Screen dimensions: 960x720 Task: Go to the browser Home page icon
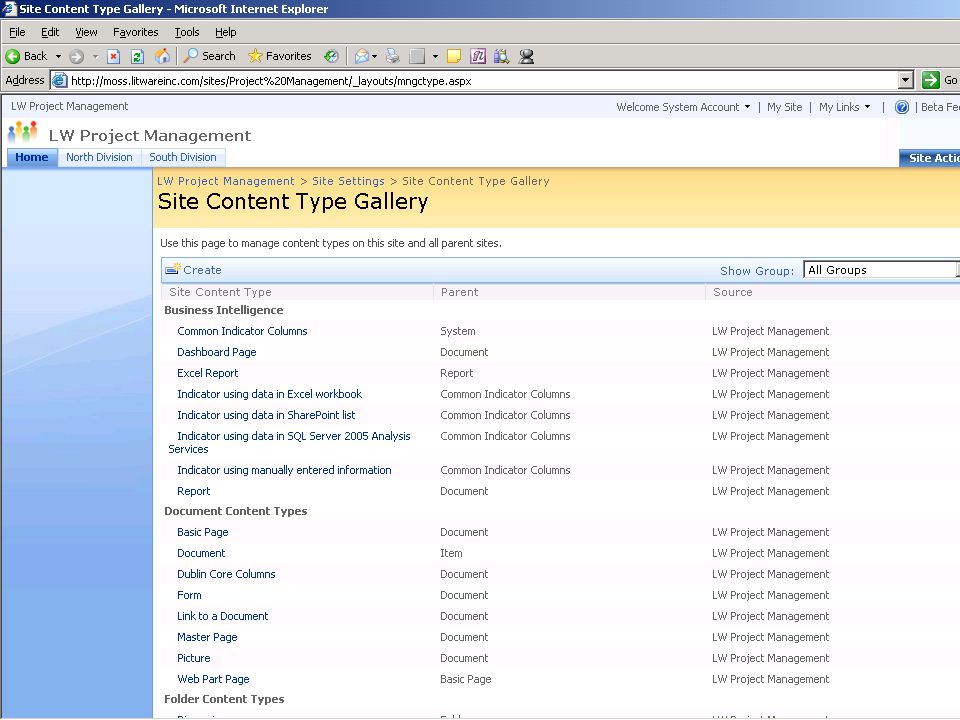(162, 56)
